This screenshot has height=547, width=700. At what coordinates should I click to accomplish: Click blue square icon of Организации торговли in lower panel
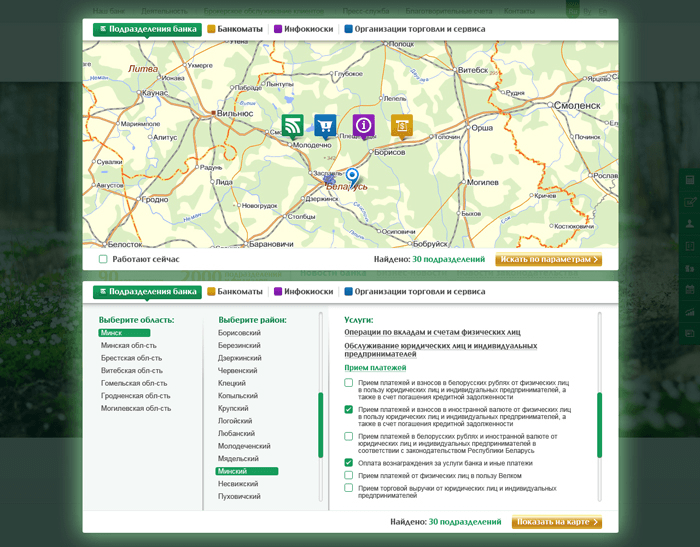(349, 292)
